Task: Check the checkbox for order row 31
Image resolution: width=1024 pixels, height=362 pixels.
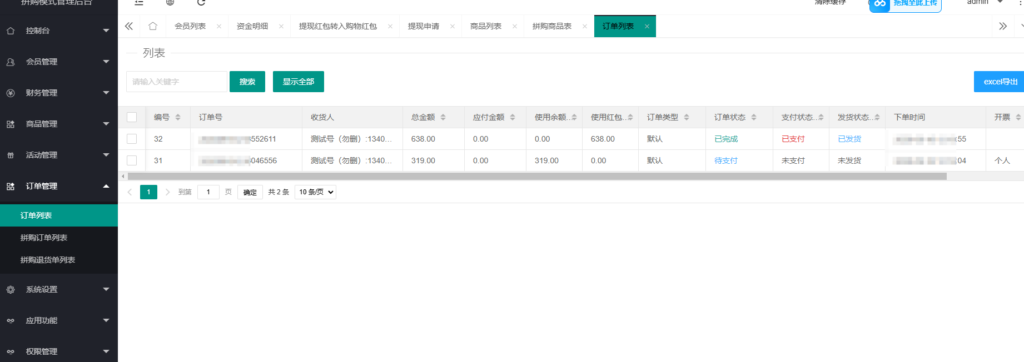Action: pos(132,161)
